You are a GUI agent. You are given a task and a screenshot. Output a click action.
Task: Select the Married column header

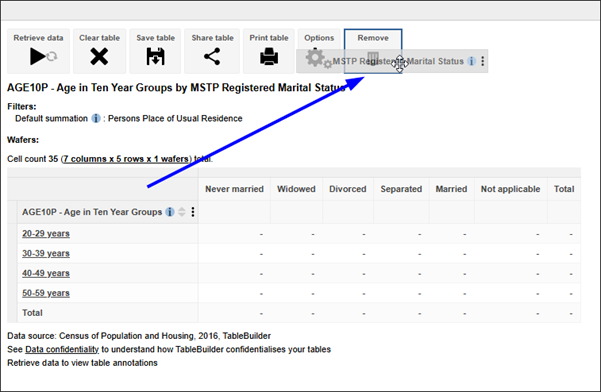[451, 189]
